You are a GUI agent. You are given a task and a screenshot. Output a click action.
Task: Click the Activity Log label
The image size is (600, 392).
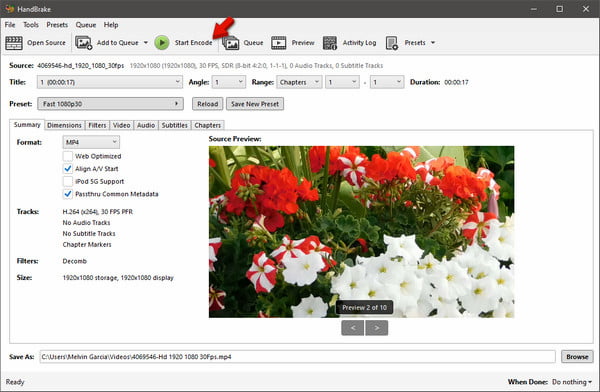pos(359,43)
